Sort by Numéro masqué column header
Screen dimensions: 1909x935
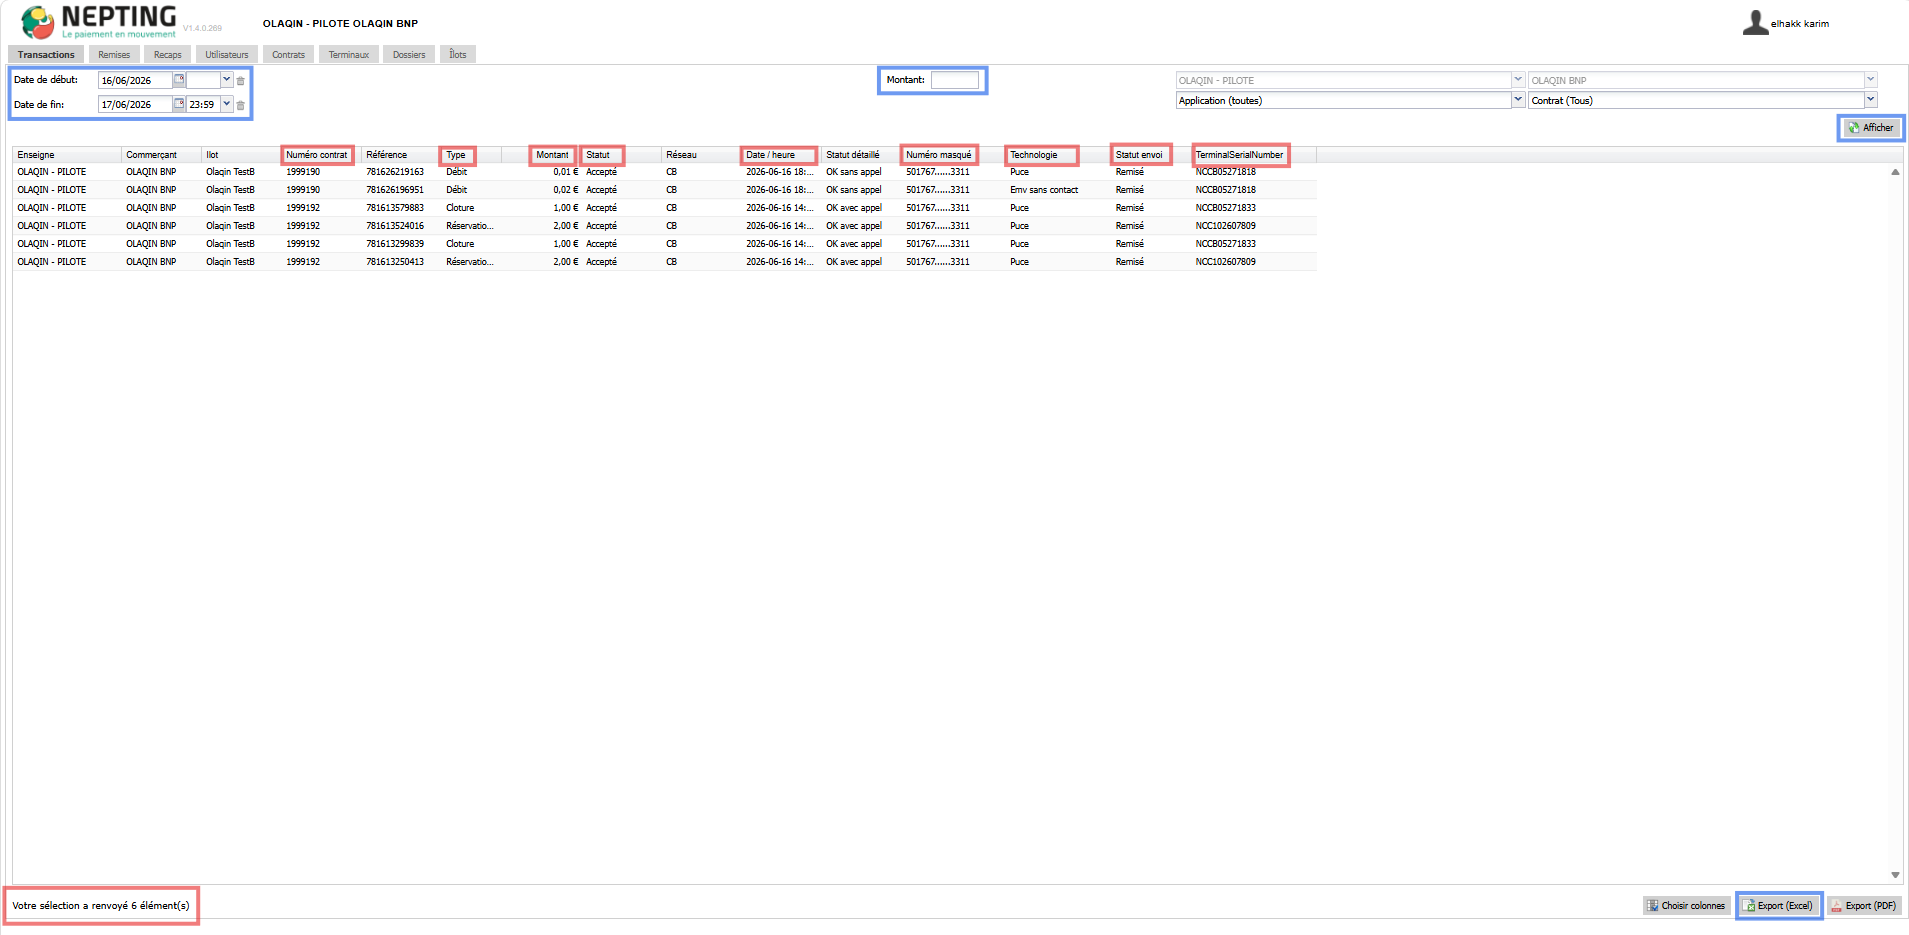click(x=953, y=155)
